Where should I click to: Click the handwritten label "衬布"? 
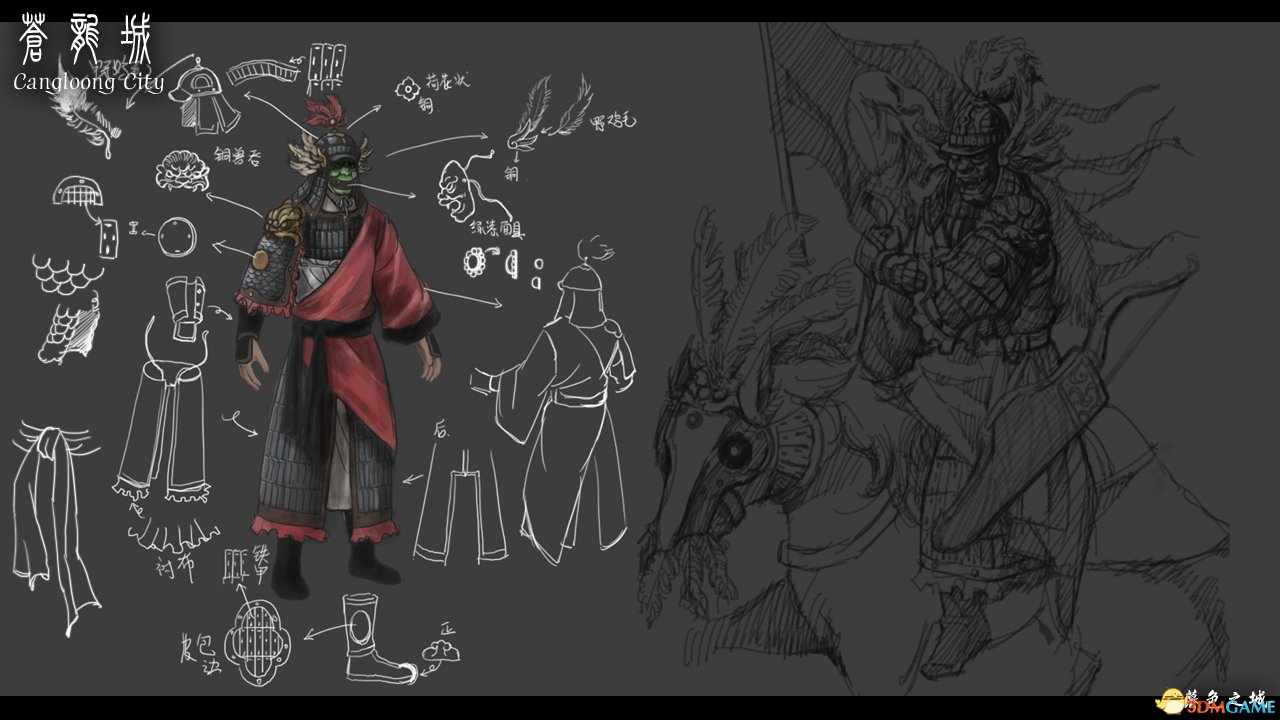(175, 568)
